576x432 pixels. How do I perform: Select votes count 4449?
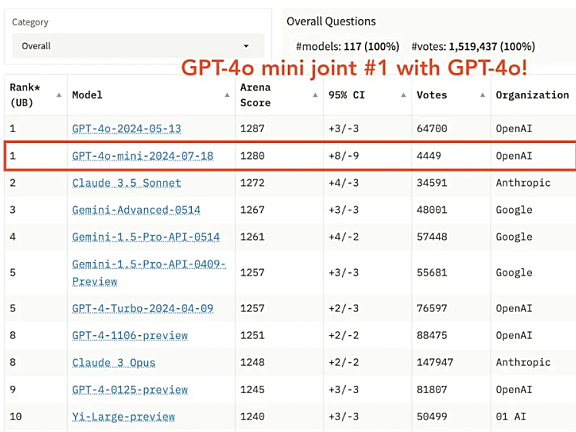(x=429, y=156)
